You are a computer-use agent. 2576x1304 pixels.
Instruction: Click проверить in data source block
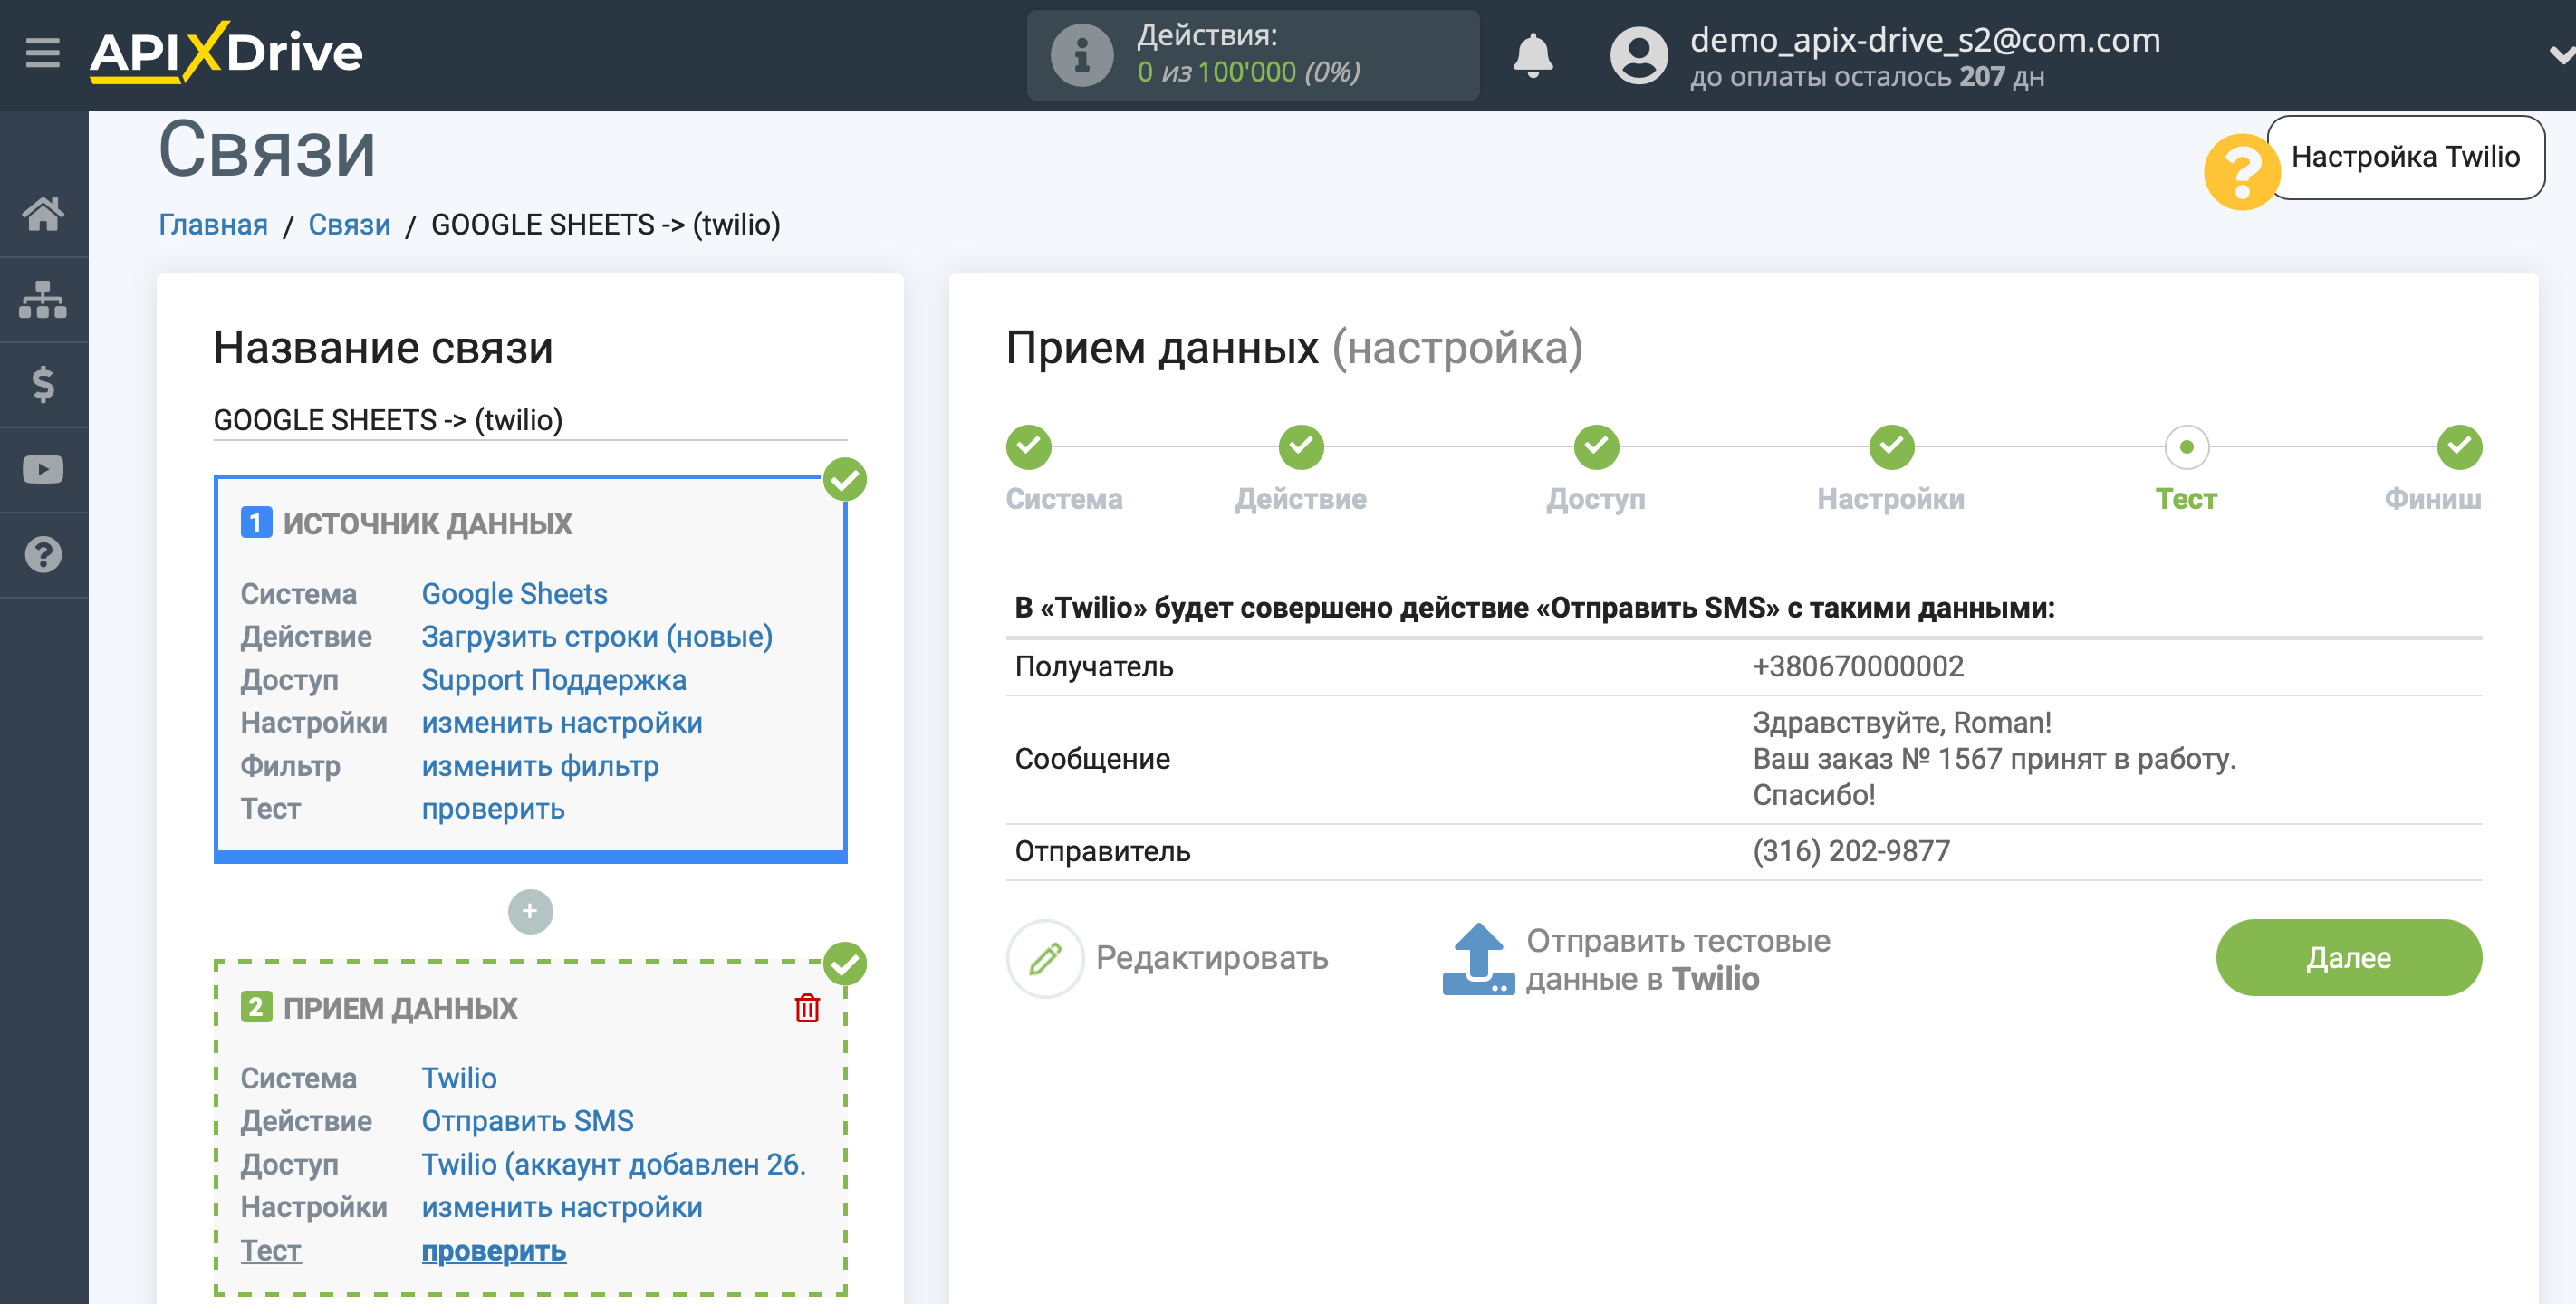493,809
